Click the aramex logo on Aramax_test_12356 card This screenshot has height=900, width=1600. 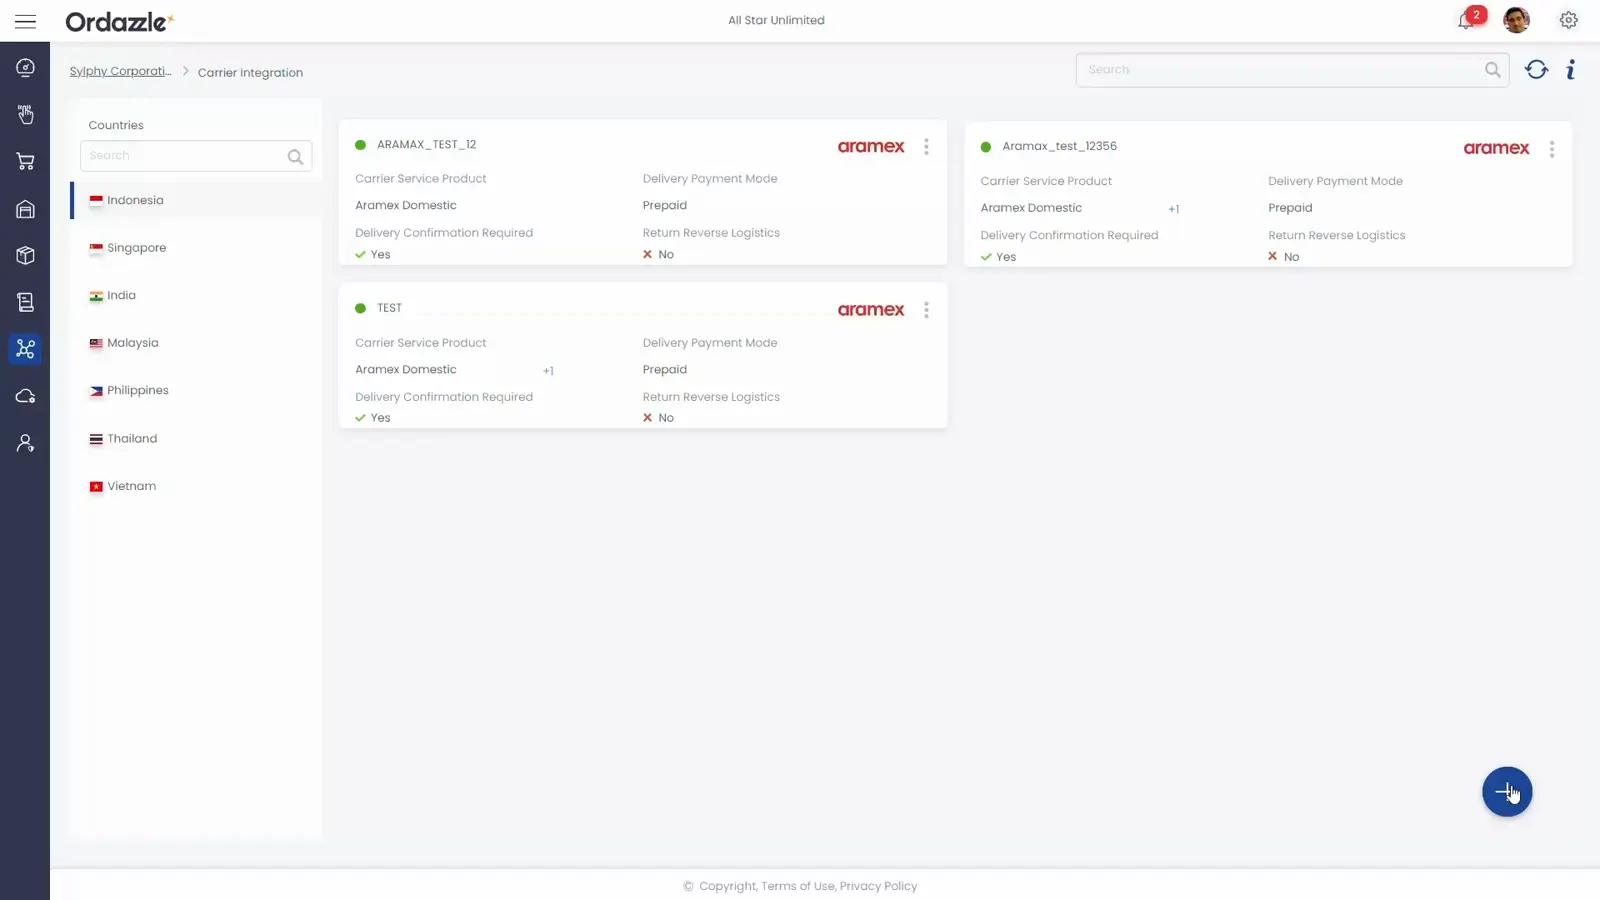click(1496, 148)
